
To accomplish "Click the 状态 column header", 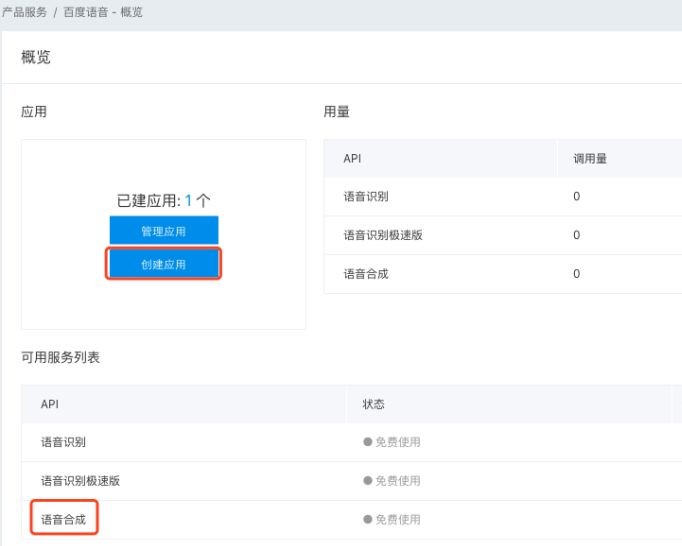I will (374, 404).
